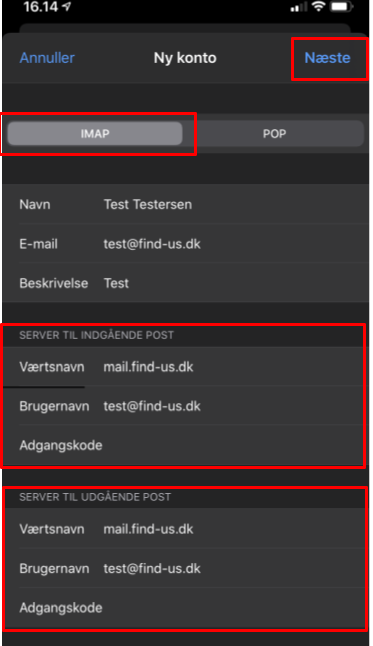Tap the clock showing 16.14

coord(41,7)
